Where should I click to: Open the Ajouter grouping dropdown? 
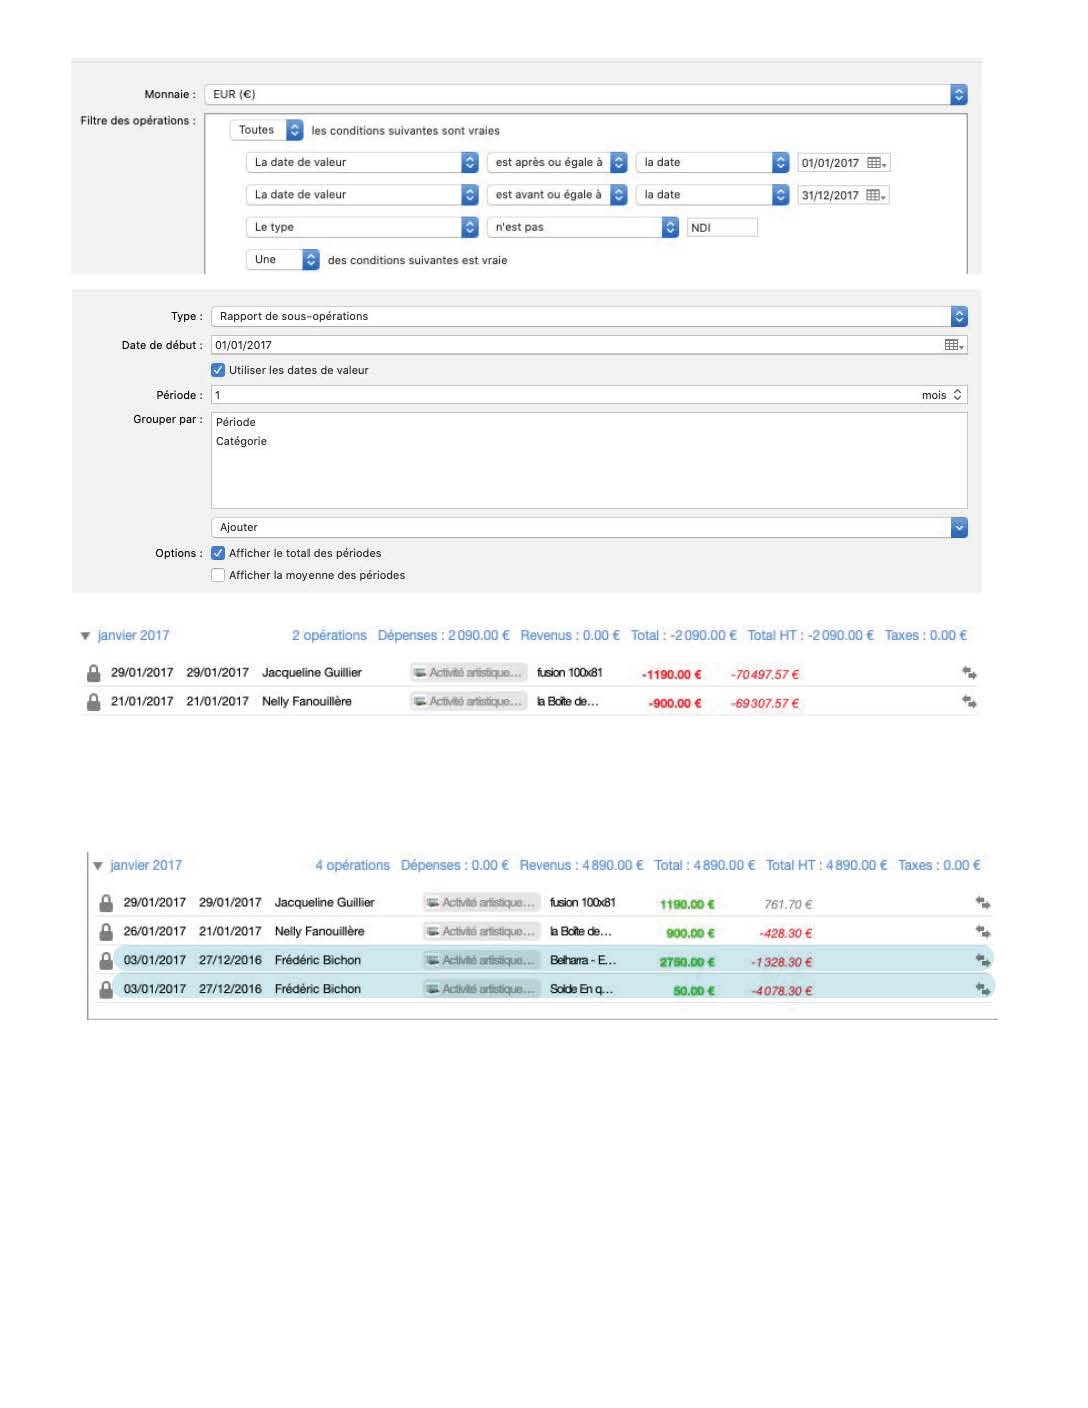pos(958,527)
